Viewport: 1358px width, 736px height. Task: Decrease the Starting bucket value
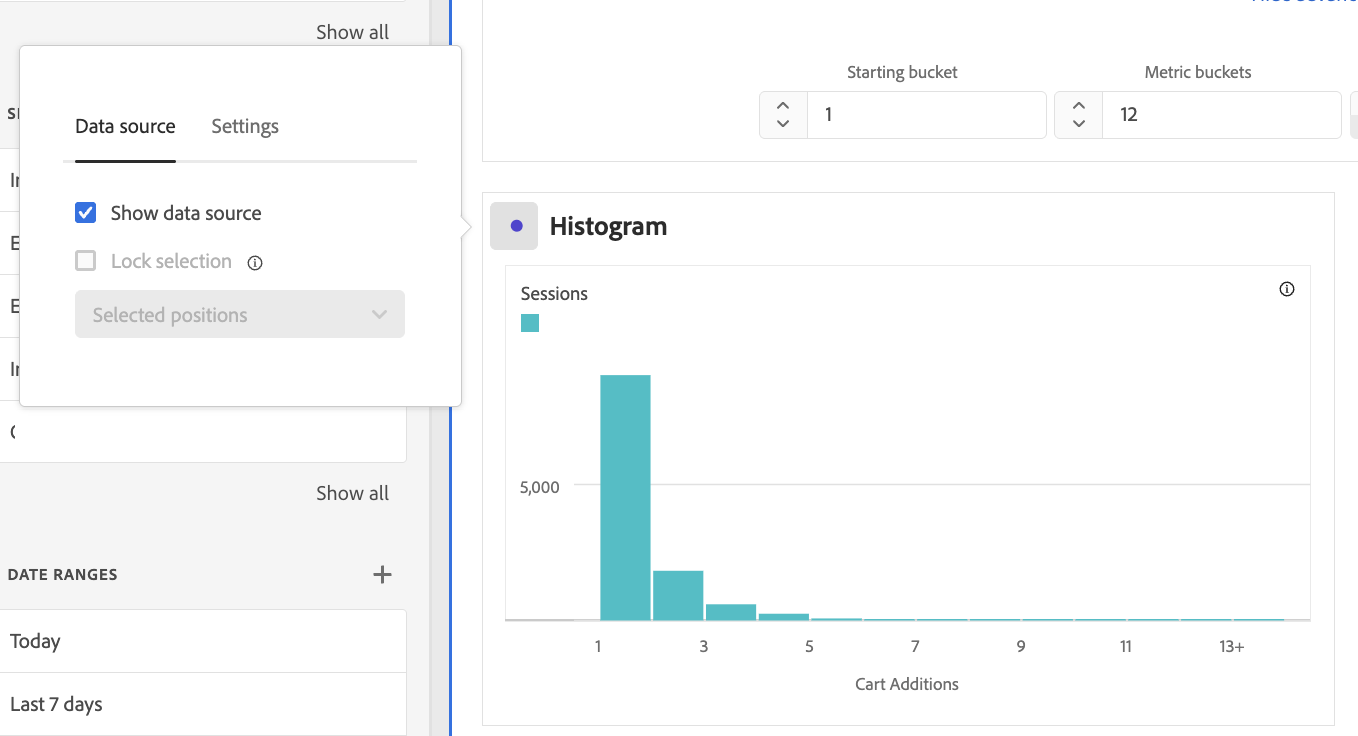783,125
